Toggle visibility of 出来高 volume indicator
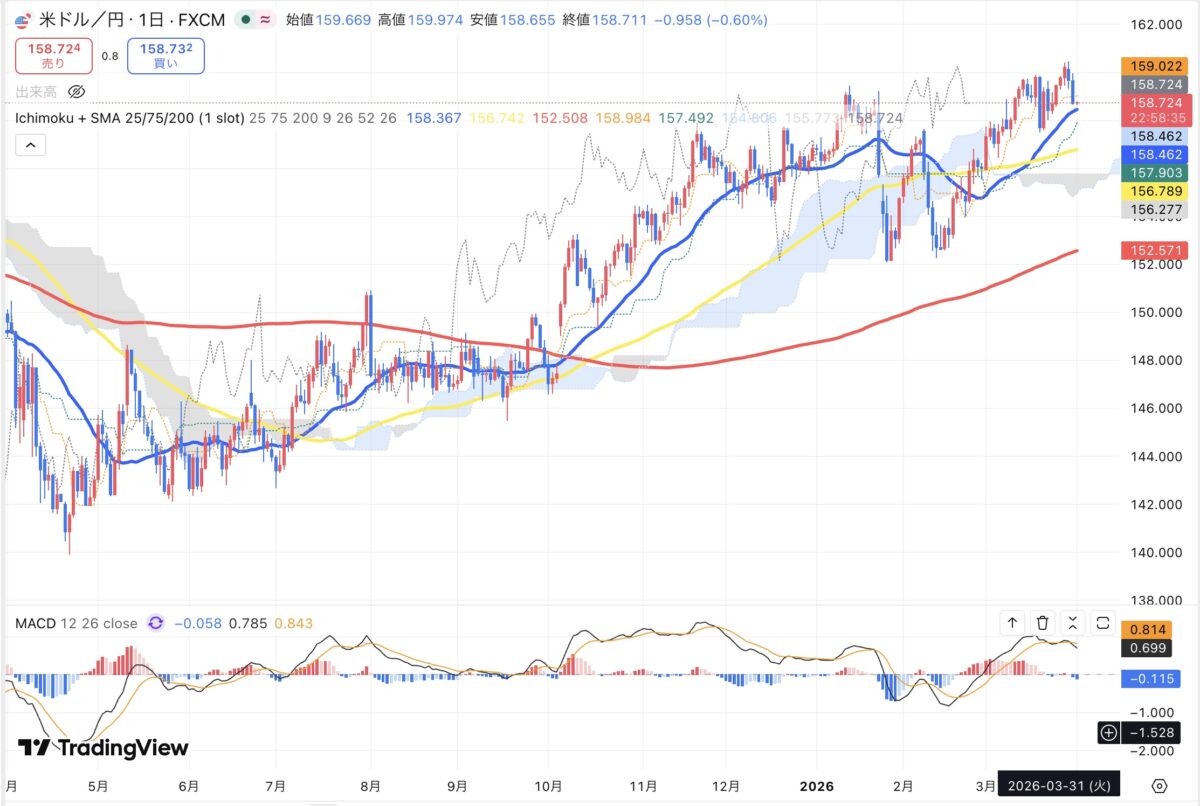 tap(77, 92)
